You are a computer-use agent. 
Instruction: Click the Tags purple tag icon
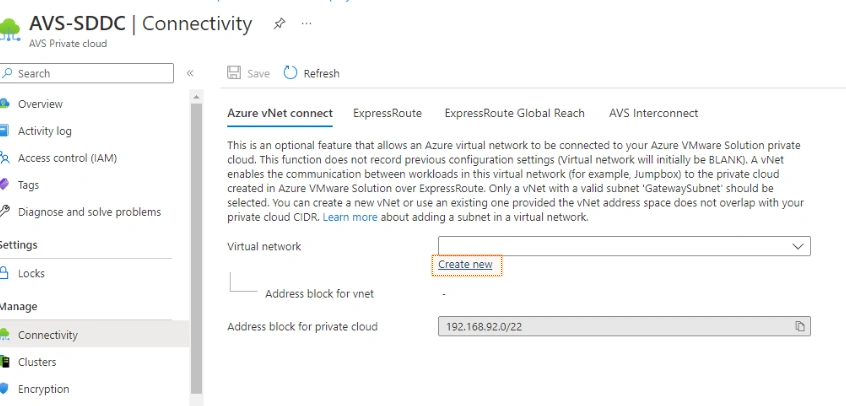click(4, 185)
